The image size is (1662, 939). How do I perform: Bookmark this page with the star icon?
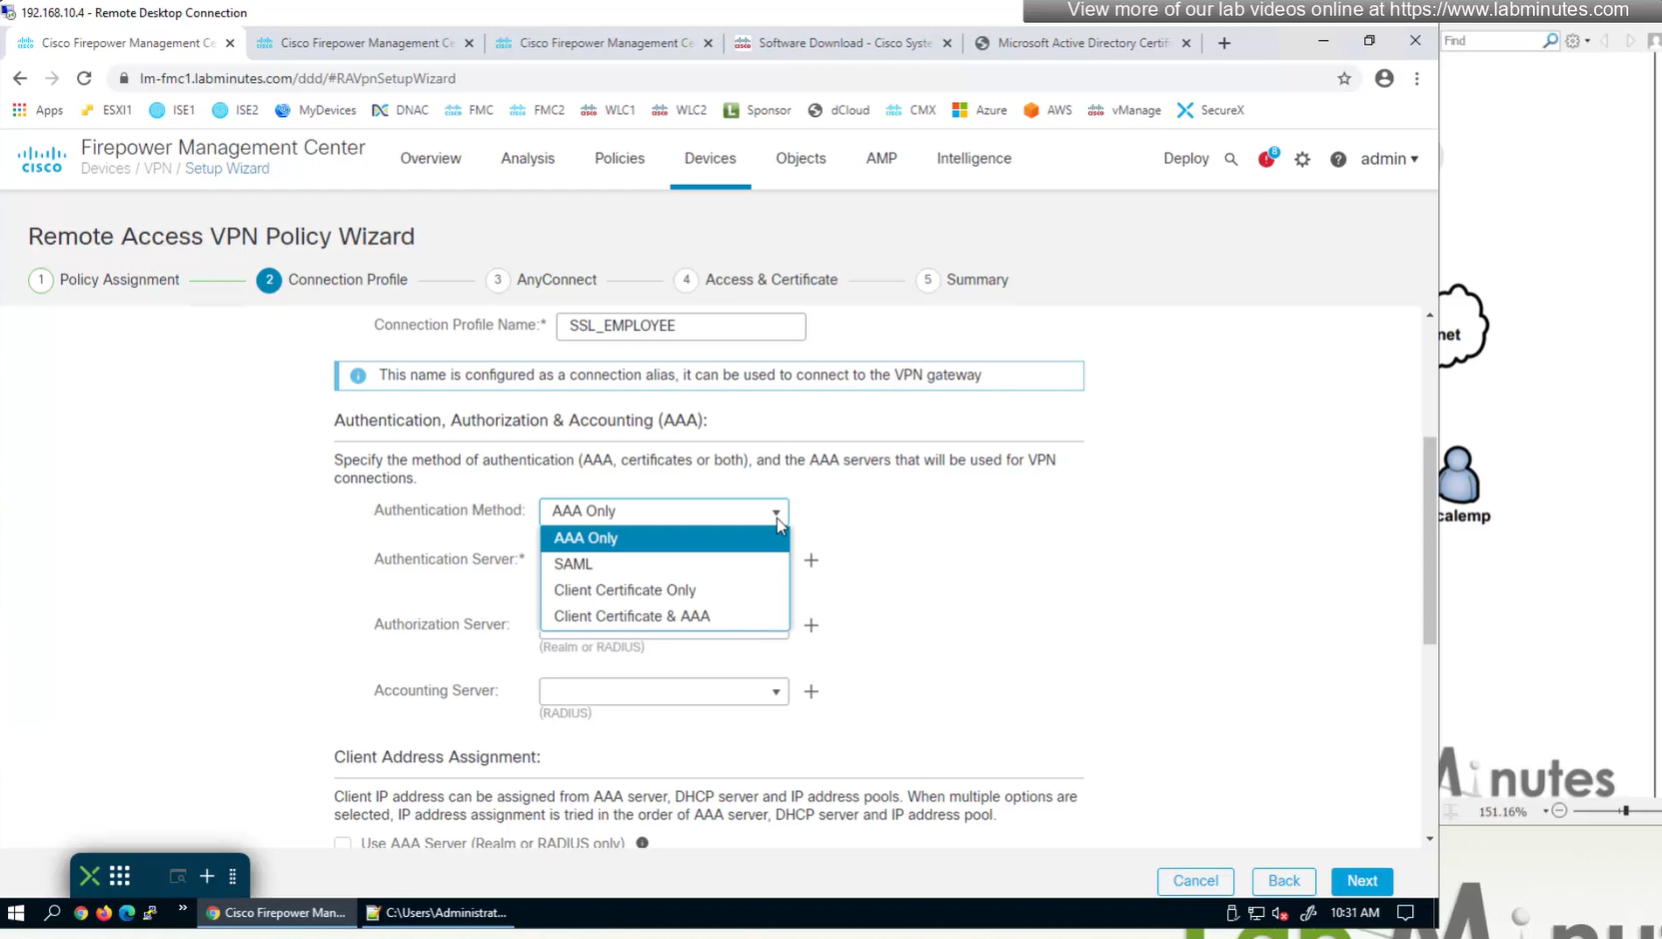(1344, 78)
